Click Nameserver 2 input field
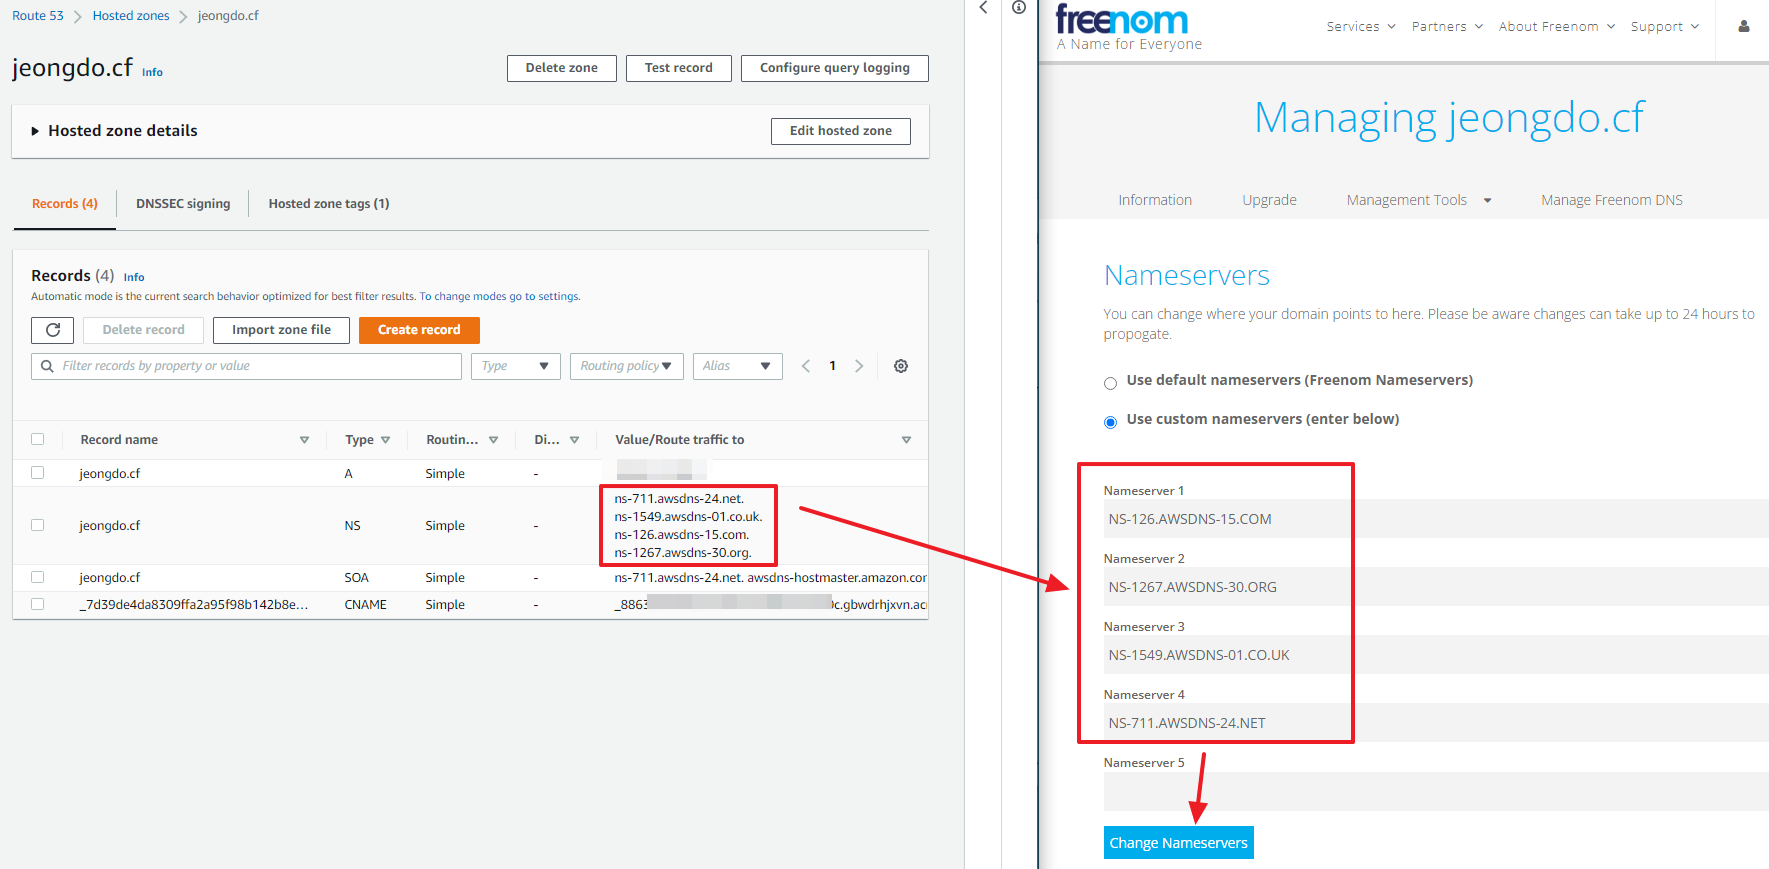Screen dimensions: 1769x869 click(x=1436, y=587)
